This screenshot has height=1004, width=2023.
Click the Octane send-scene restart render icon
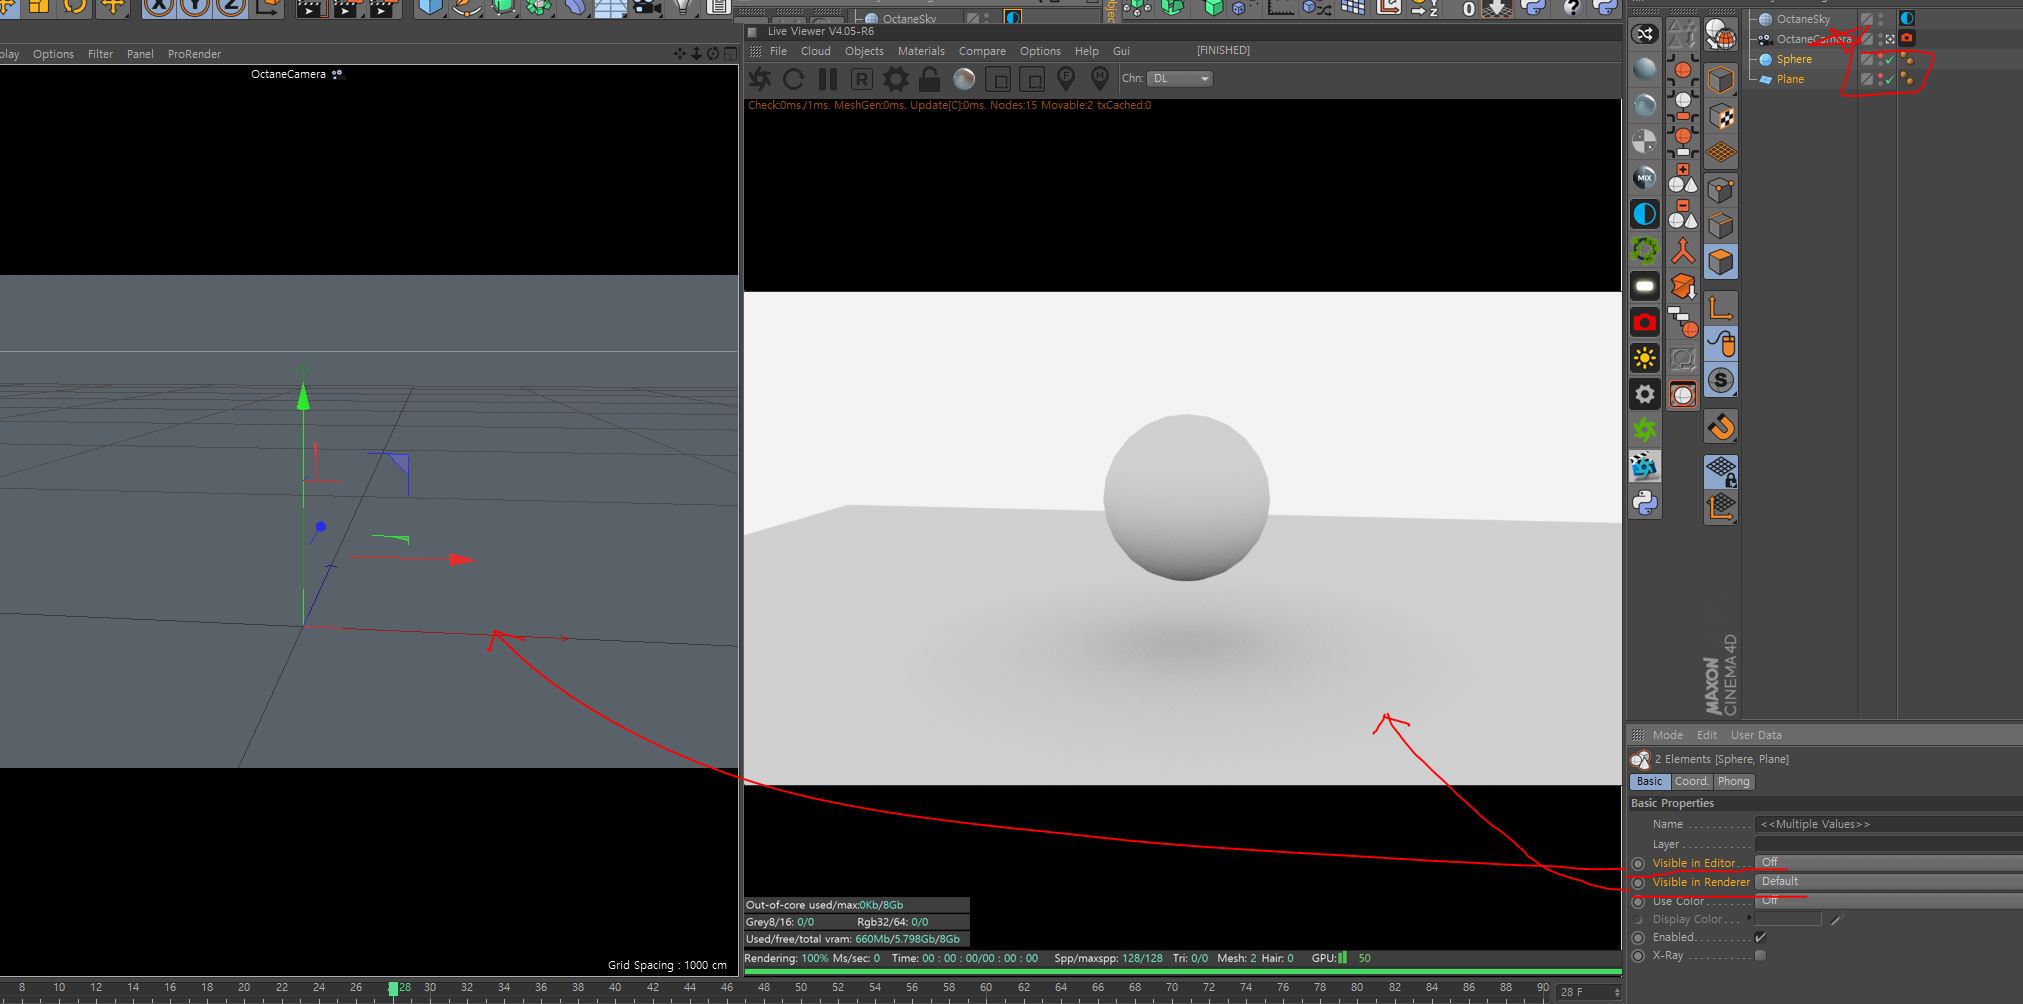(760, 79)
